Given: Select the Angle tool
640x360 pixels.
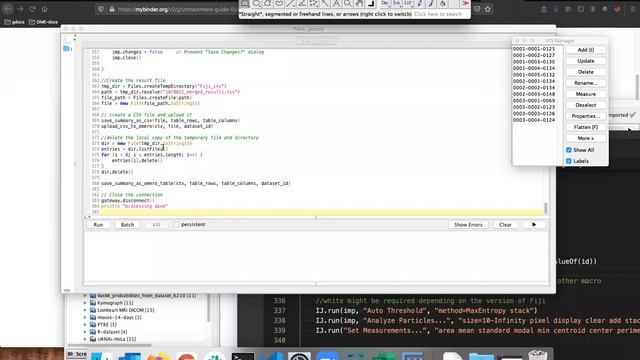Looking at the screenshot, I should tap(302, 4).
